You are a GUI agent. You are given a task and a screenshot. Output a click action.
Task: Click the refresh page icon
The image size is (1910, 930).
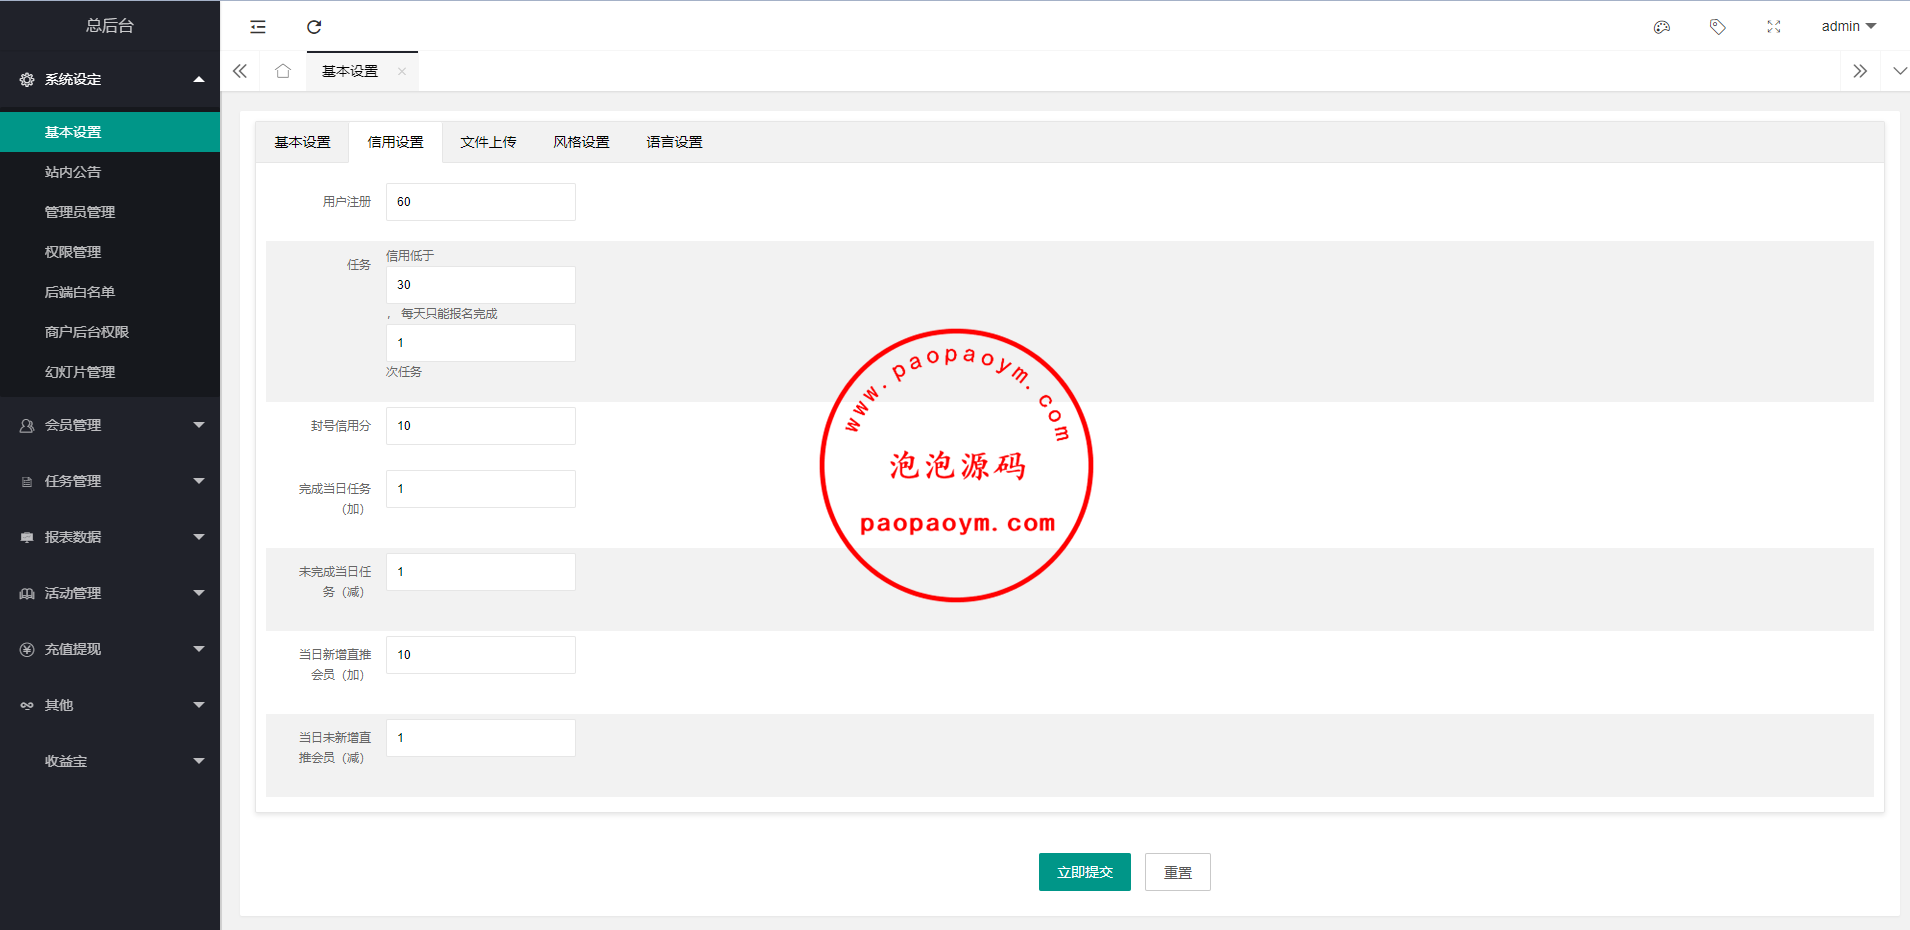click(314, 27)
